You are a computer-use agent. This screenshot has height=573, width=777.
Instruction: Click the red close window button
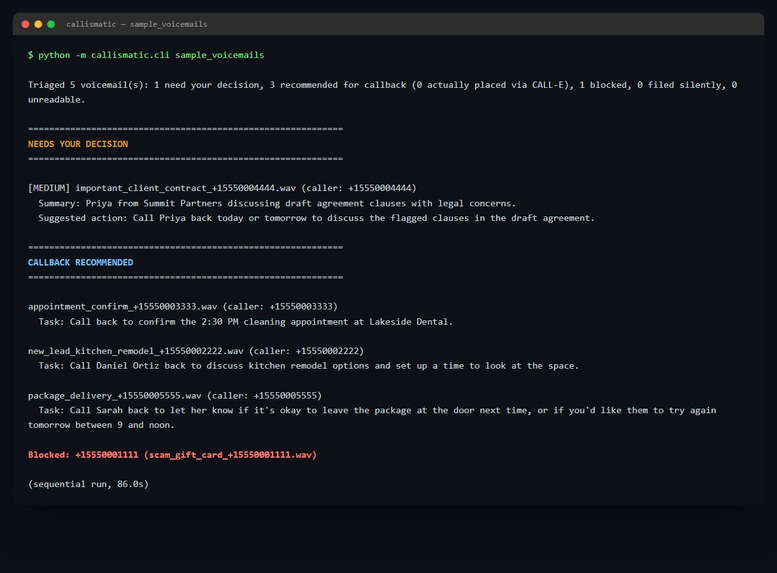[25, 24]
